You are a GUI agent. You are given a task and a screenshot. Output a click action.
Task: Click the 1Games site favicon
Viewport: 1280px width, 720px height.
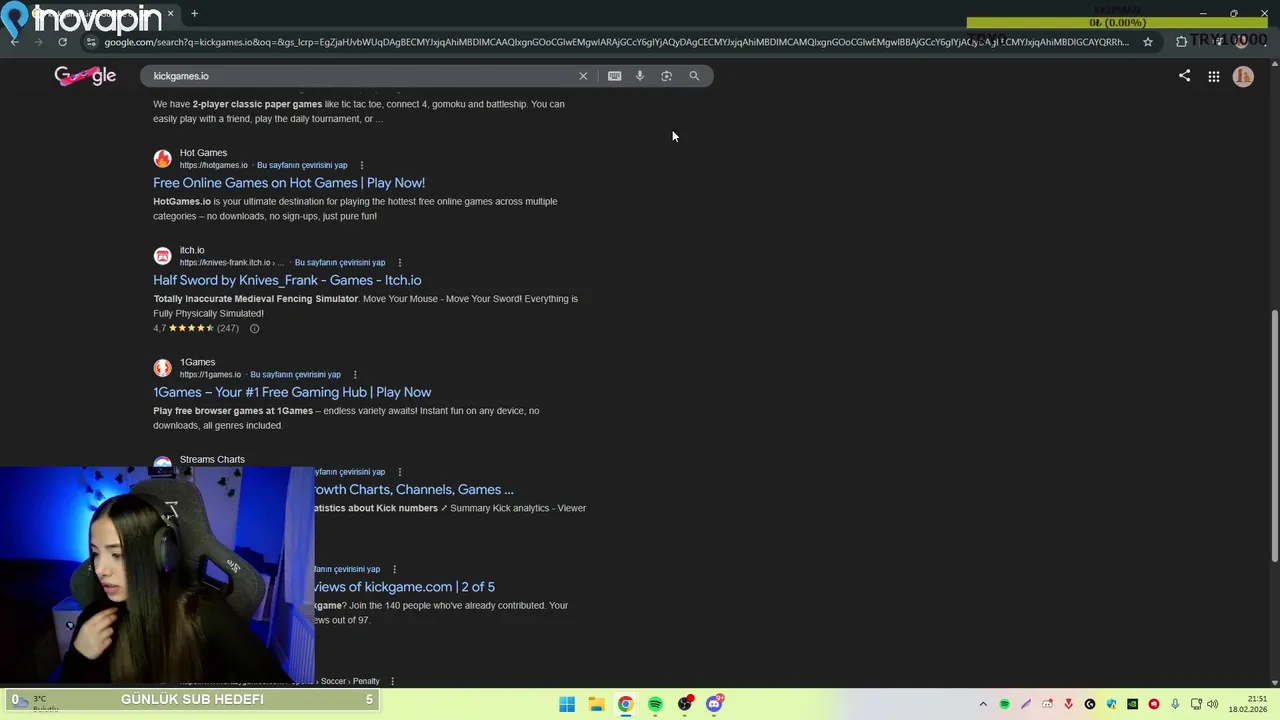(162, 368)
